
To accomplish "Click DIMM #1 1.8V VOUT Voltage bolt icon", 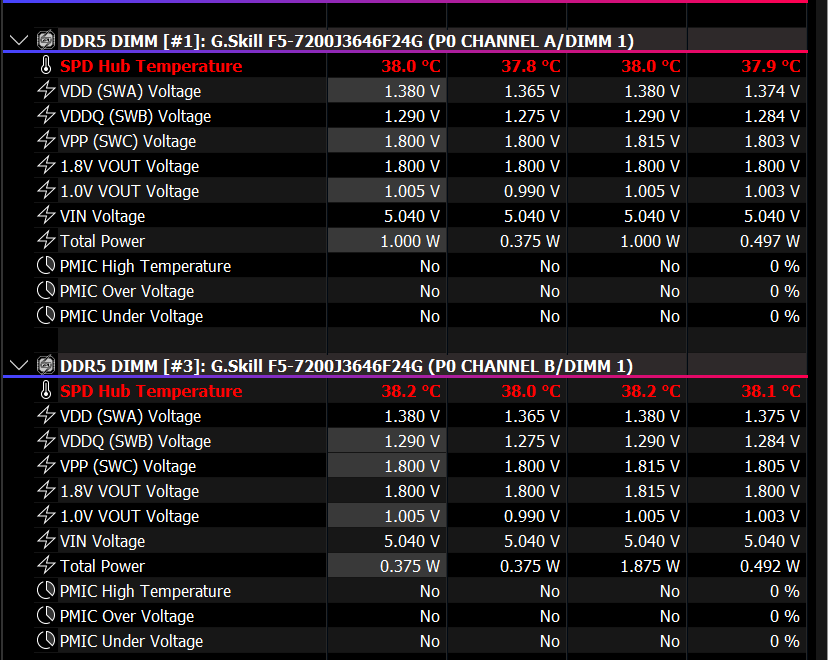I will click(46, 165).
